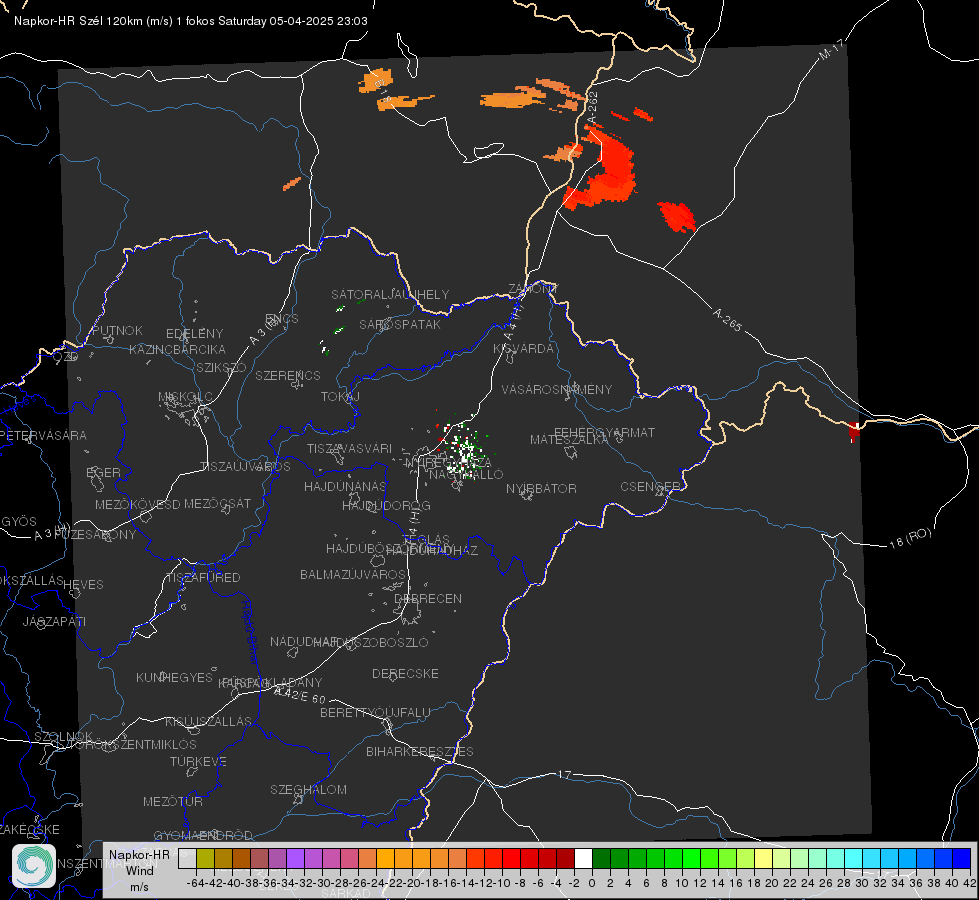Select the TISZAFÜRED label
The height and width of the screenshot is (900, 979).
(203, 578)
